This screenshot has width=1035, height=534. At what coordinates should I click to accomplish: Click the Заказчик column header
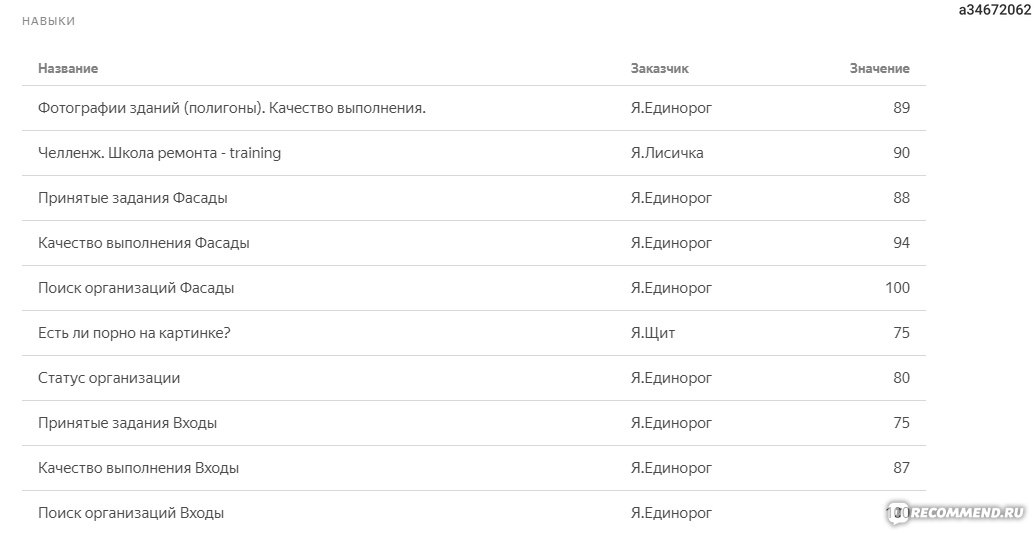tap(659, 68)
